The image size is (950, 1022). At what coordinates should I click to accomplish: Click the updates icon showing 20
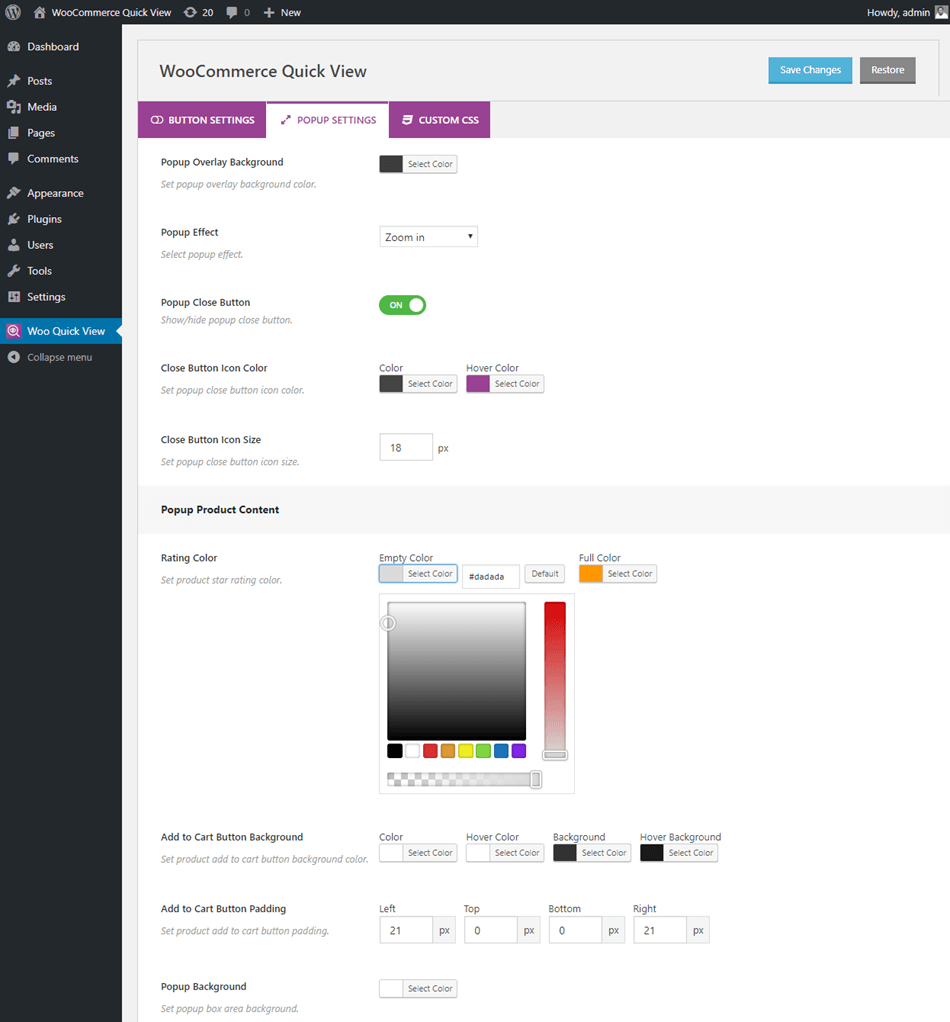[190, 12]
